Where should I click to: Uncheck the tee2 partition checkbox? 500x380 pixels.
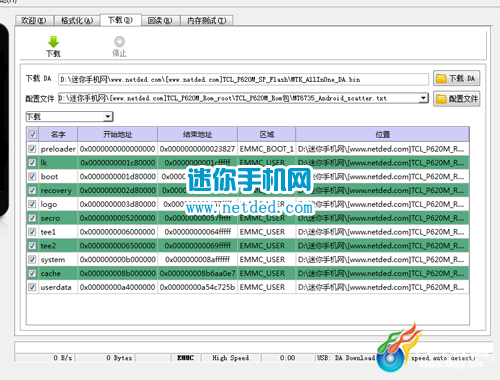tap(32, 246)
